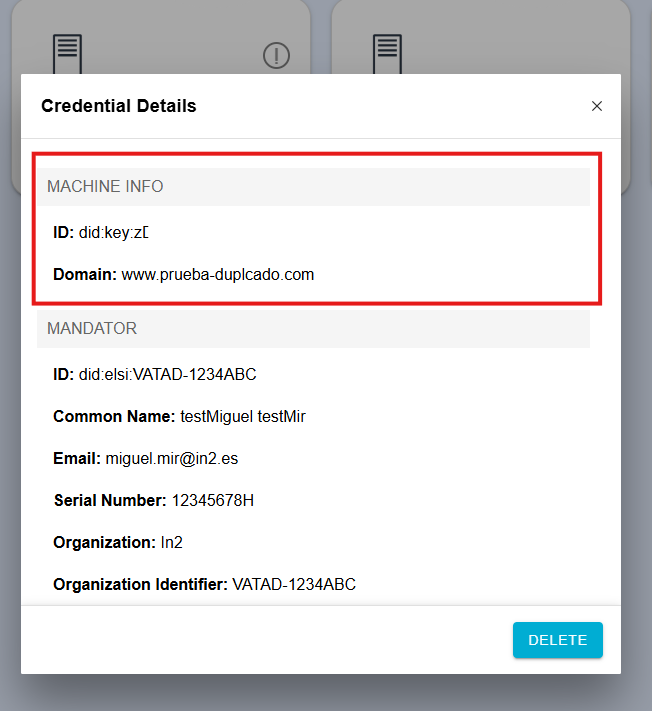Click the Serial Number field label
The image size is (652, 711).
pyautogui.click(x=110, y=500)
